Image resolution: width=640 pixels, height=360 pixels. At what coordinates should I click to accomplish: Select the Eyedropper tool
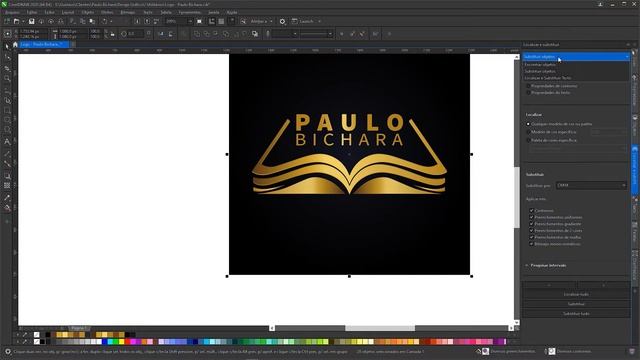(7, 198)
